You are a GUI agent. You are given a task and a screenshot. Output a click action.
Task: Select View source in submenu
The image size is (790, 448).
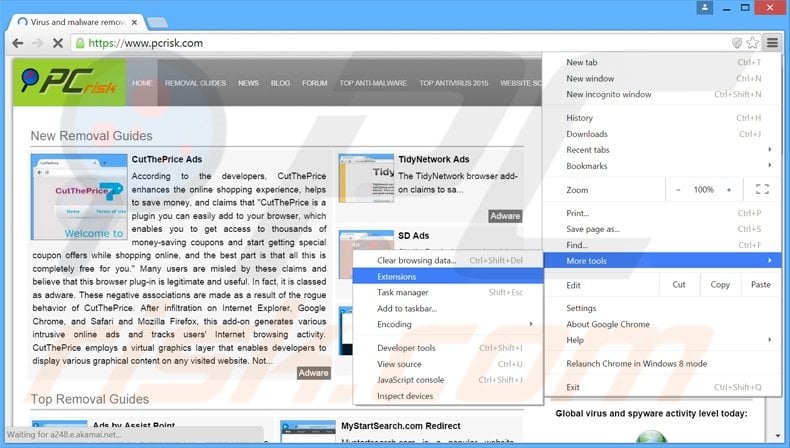pyautogui.click(x=448, y=364)
